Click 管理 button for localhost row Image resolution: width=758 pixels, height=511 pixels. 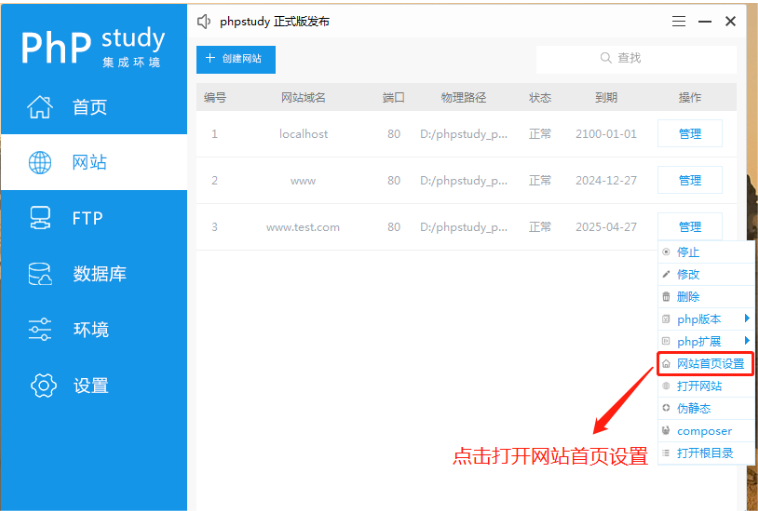(x=690, y=133)
